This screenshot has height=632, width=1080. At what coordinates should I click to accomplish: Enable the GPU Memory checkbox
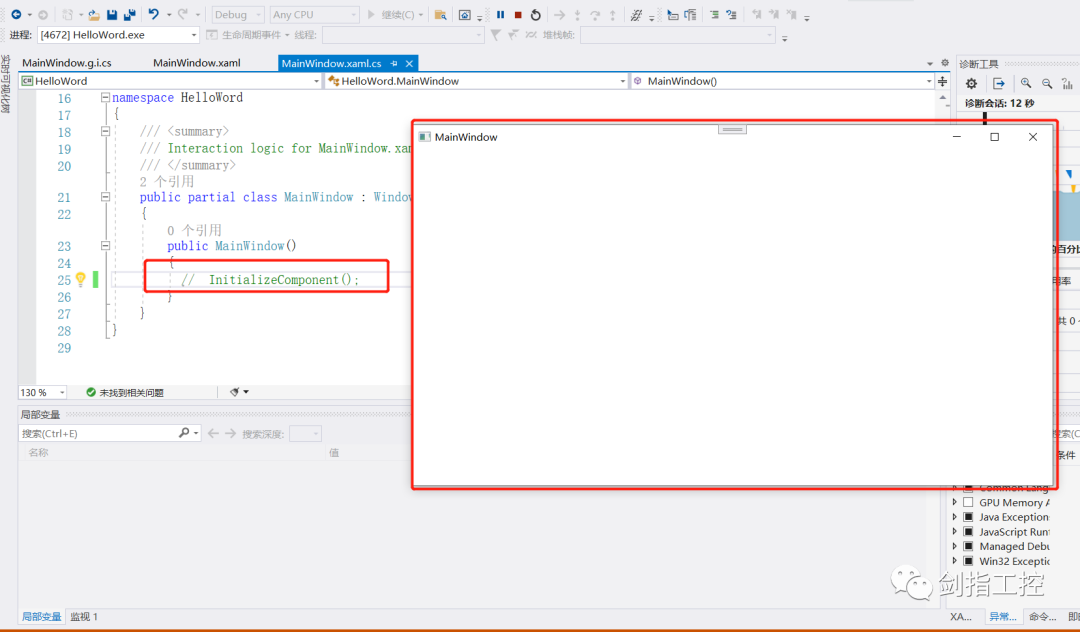click(x=968, y=502)
